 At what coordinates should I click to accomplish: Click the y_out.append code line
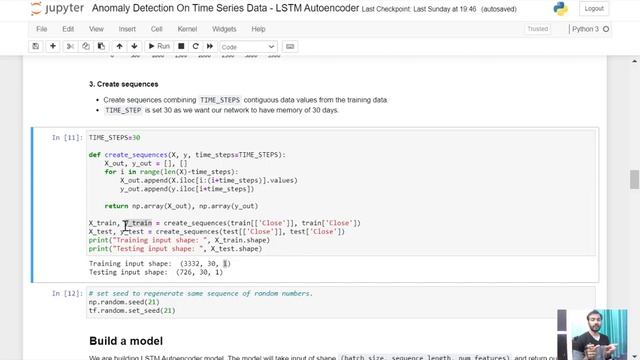pyautogui.click(x=187, y=189)
